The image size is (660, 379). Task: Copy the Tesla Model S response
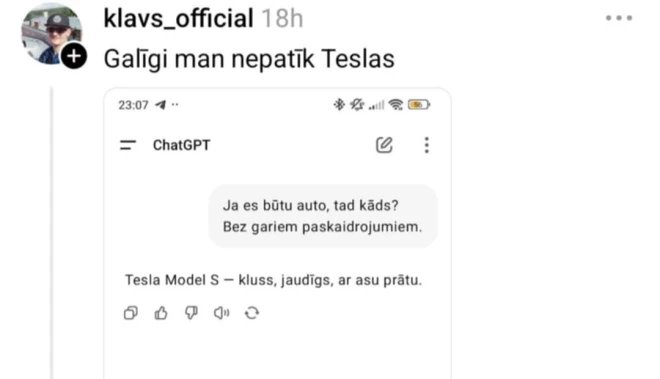[x=130, y=313]
